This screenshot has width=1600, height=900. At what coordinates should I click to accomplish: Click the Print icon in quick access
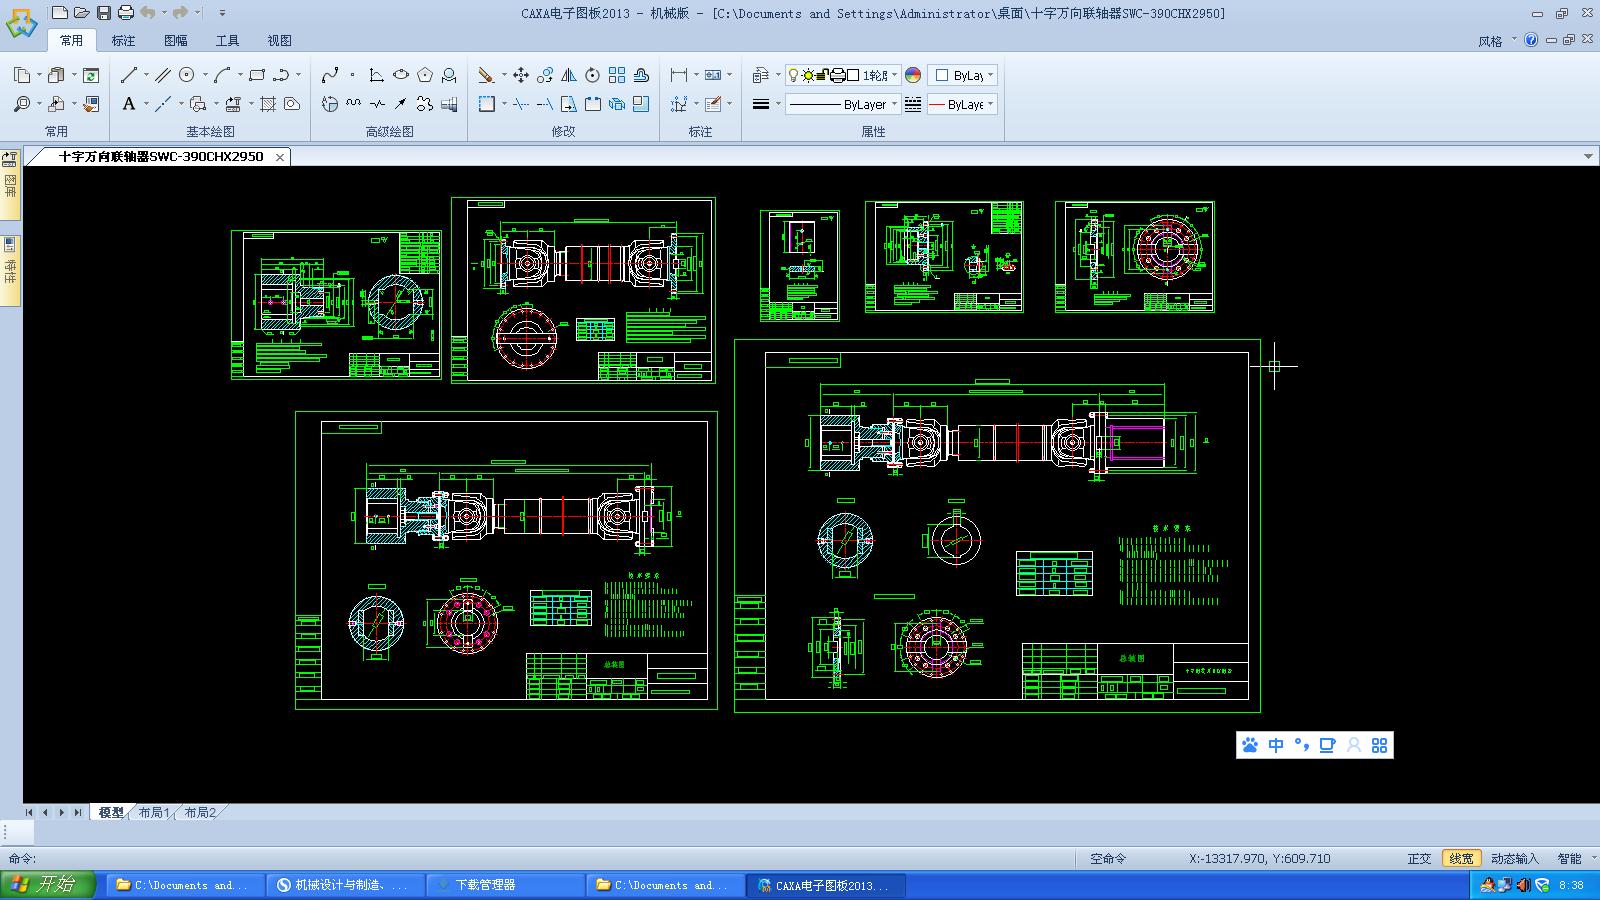(126, 13)
